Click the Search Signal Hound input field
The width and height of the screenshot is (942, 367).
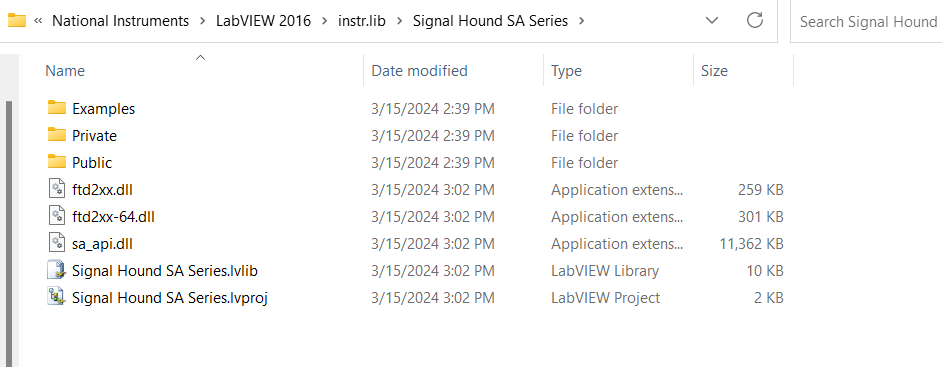(866, 22)
